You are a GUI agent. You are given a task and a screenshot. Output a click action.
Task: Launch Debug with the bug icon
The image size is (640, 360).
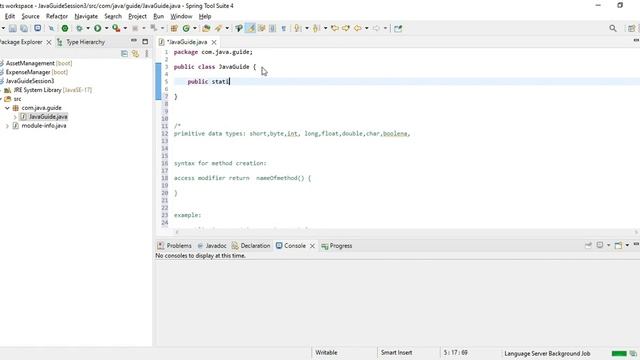click(79, 28)
